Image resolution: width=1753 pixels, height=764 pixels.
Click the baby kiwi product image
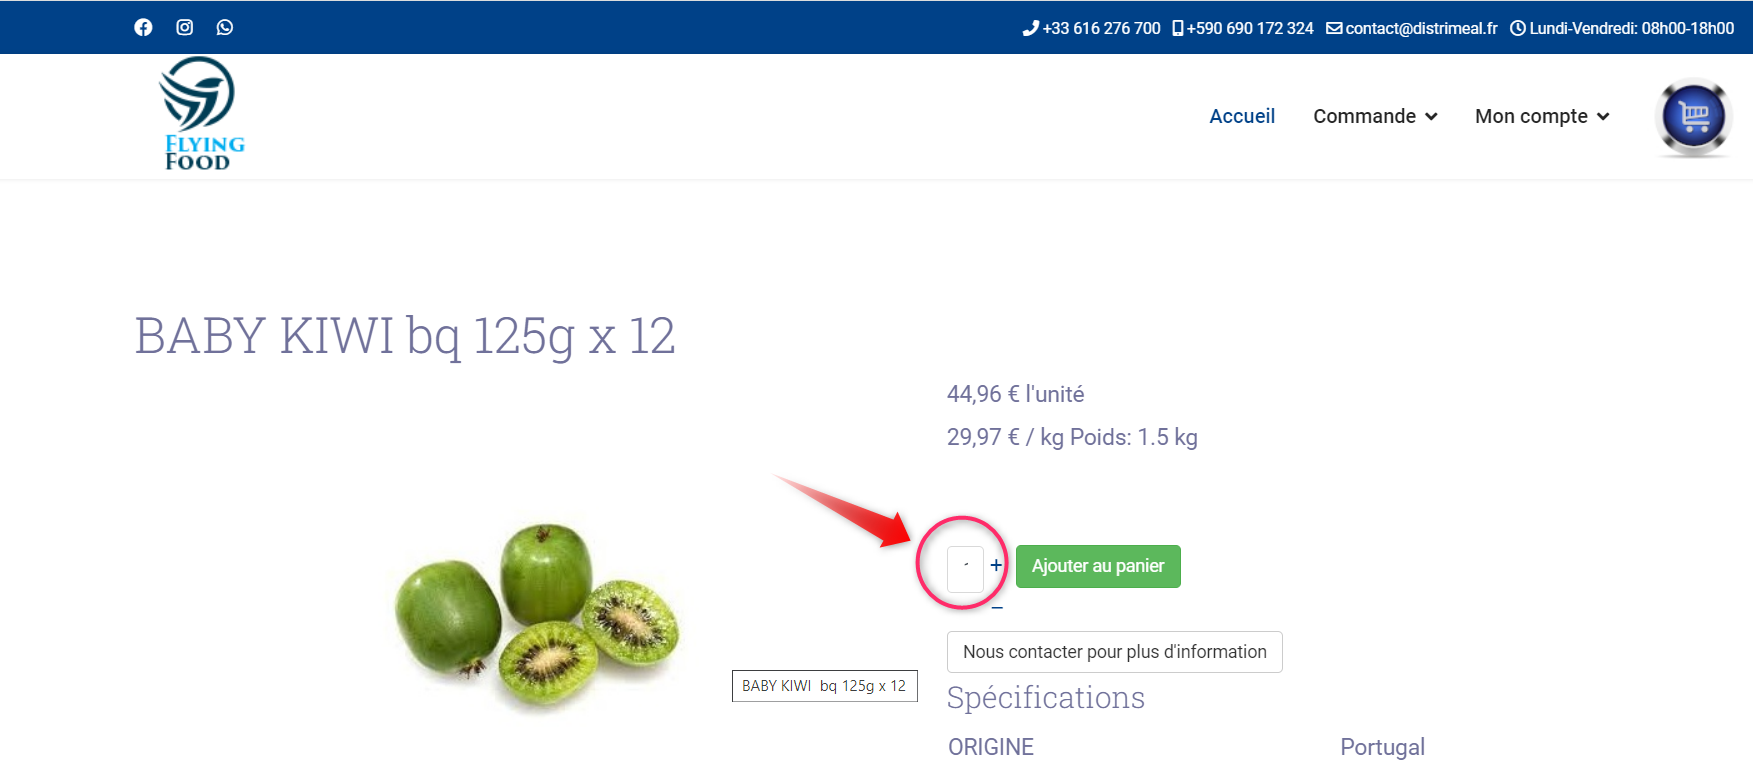(x=537, y=617)
